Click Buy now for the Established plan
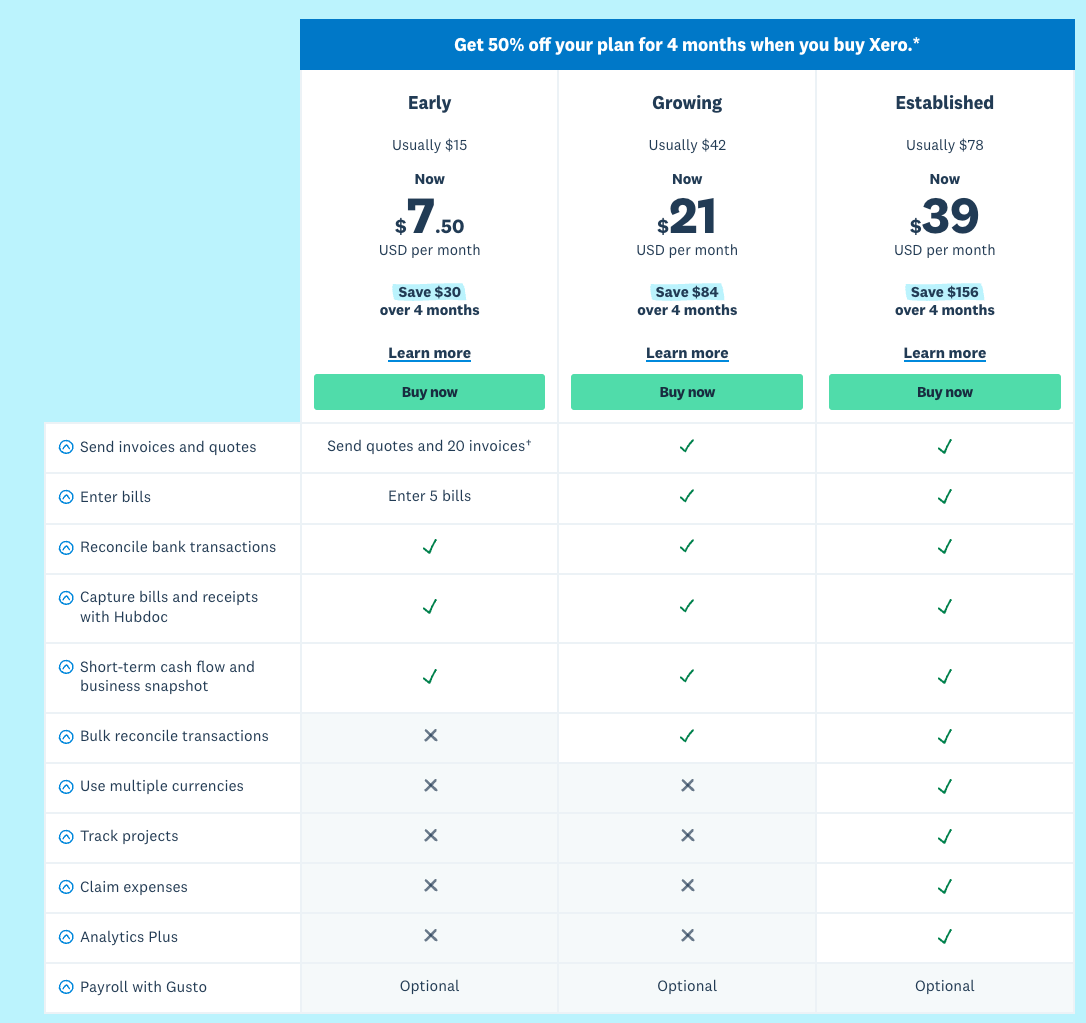Image resolution: width=1086 pixels, height=1023 pixels. tap(944, 392)
